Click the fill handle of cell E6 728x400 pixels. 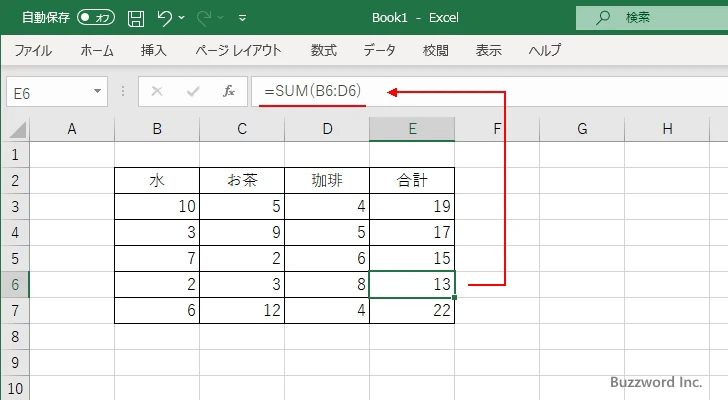tap(454, 297)
